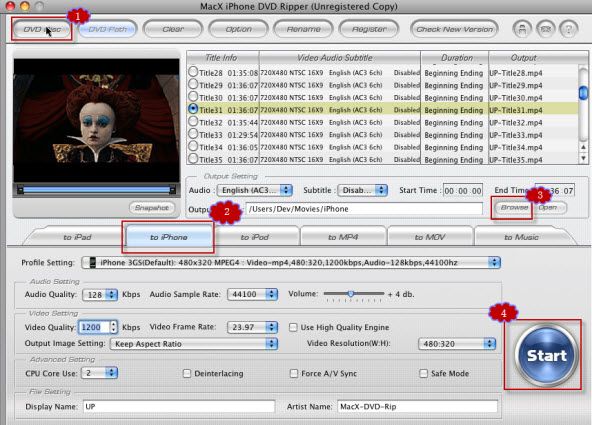This screenshot has width=592, height=425.
Task: Open the output folder with Open
Action: pos(550,207)
